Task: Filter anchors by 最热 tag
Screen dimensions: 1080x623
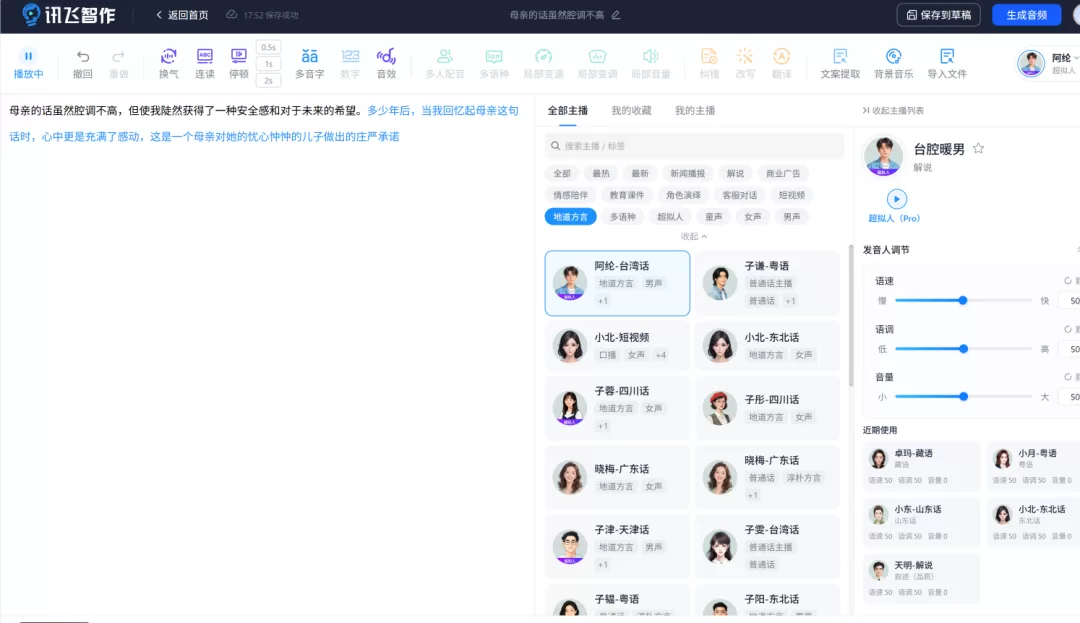Action: point(601,173)
